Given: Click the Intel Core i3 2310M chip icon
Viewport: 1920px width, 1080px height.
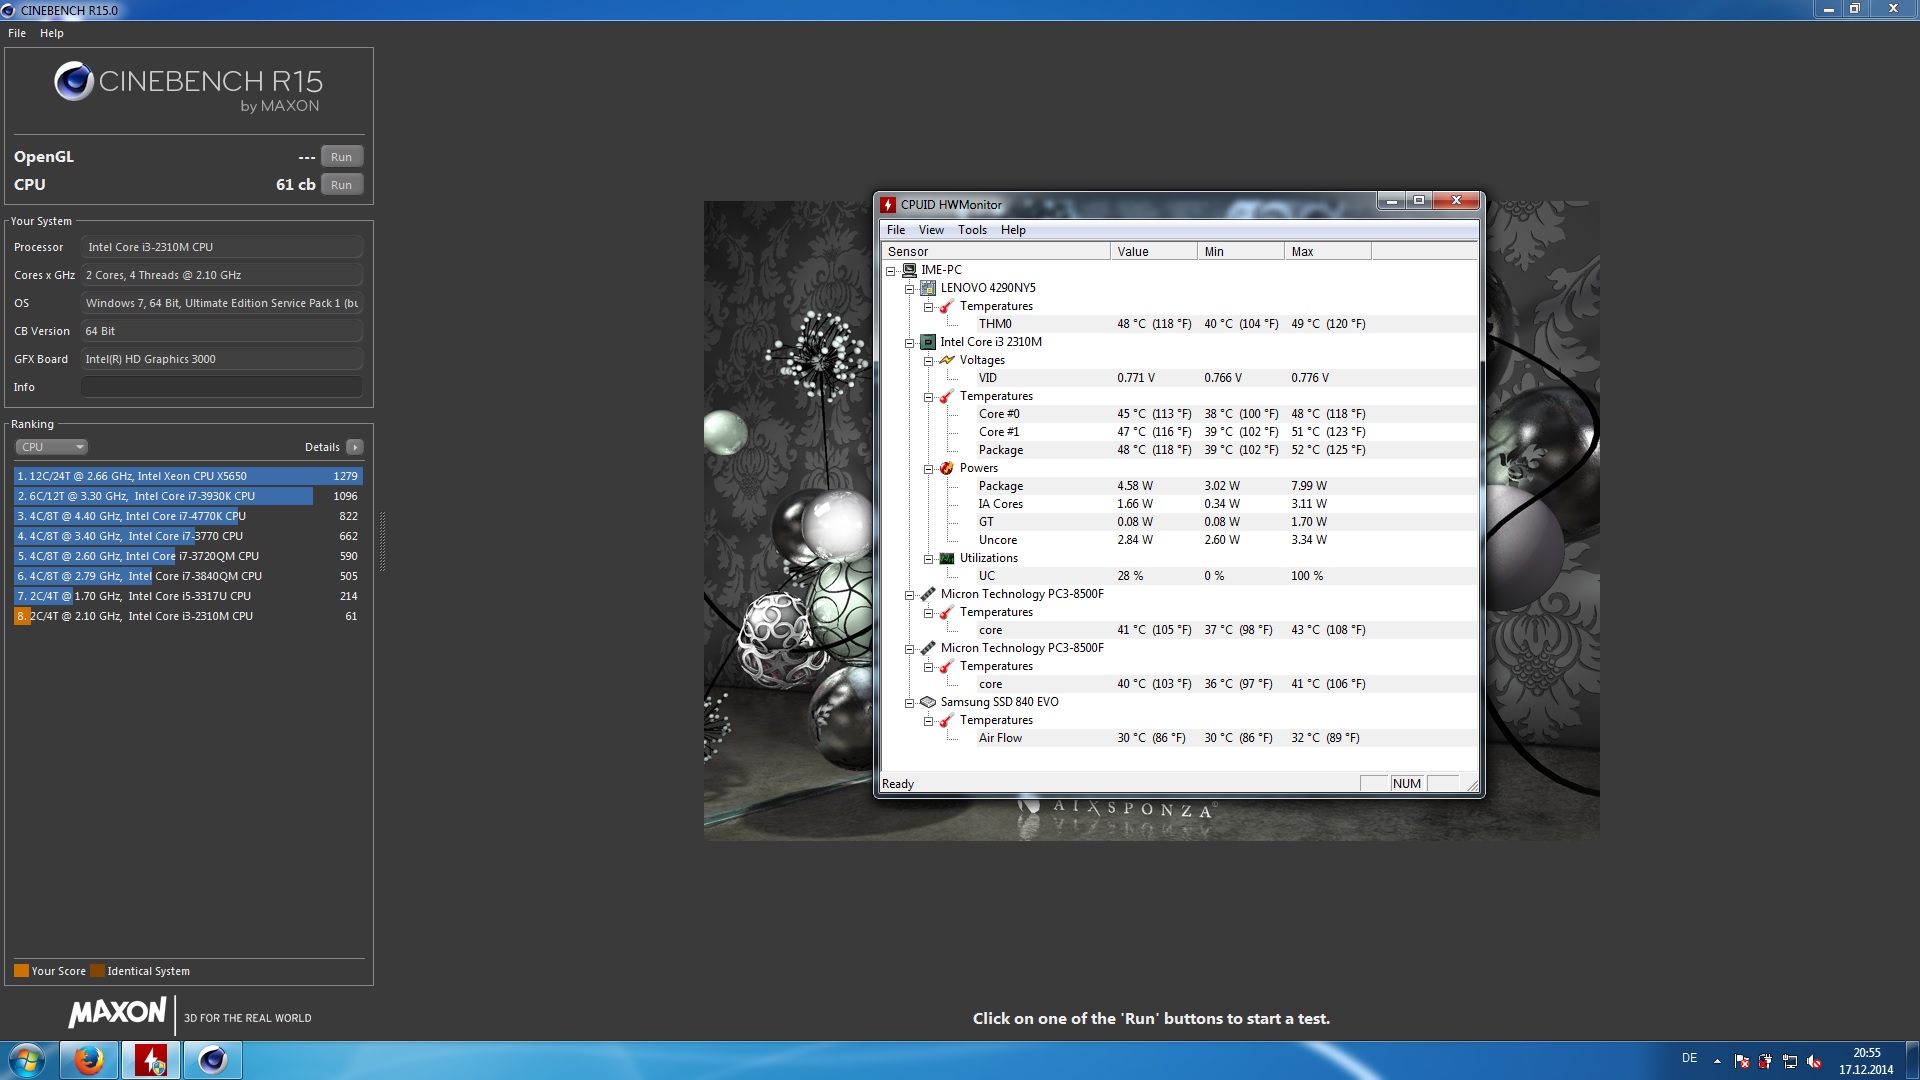Looking at the screenshot, I should pos(928,342).
